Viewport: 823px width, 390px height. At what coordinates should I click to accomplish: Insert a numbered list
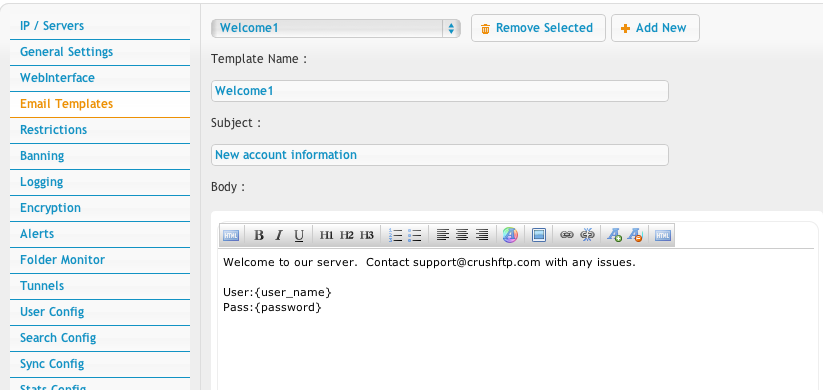tap(395, 235)
